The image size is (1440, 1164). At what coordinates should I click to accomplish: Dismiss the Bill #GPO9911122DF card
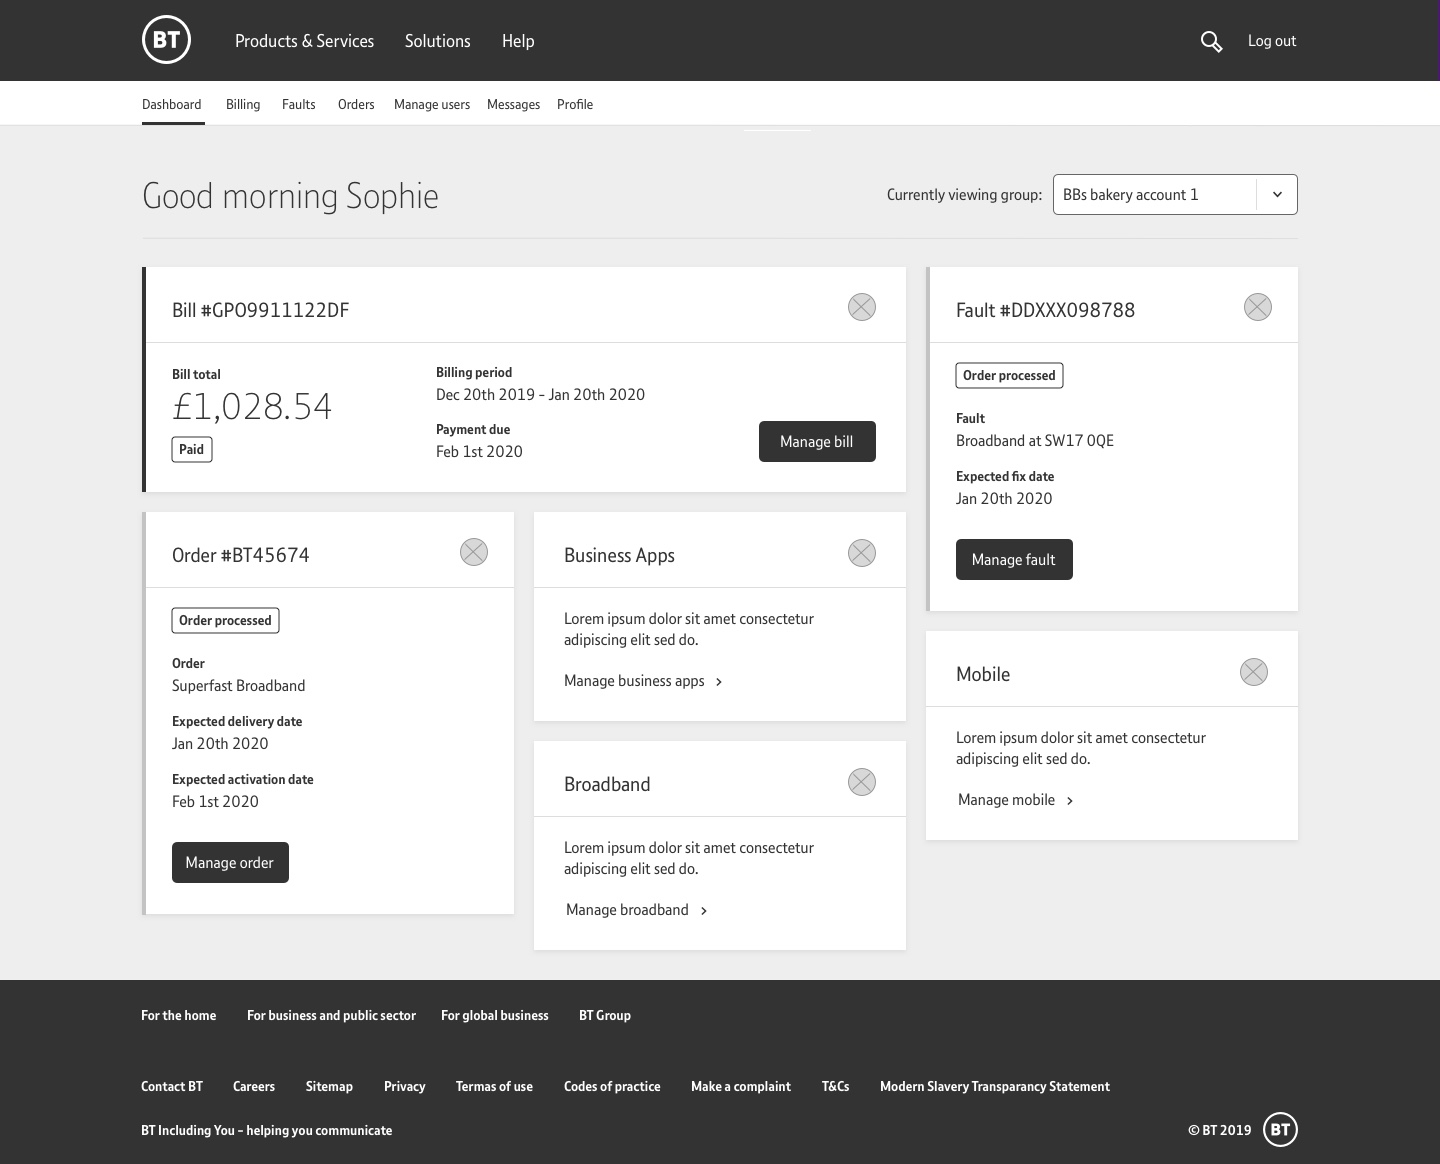pyautogui.click(x=862, y=307)
